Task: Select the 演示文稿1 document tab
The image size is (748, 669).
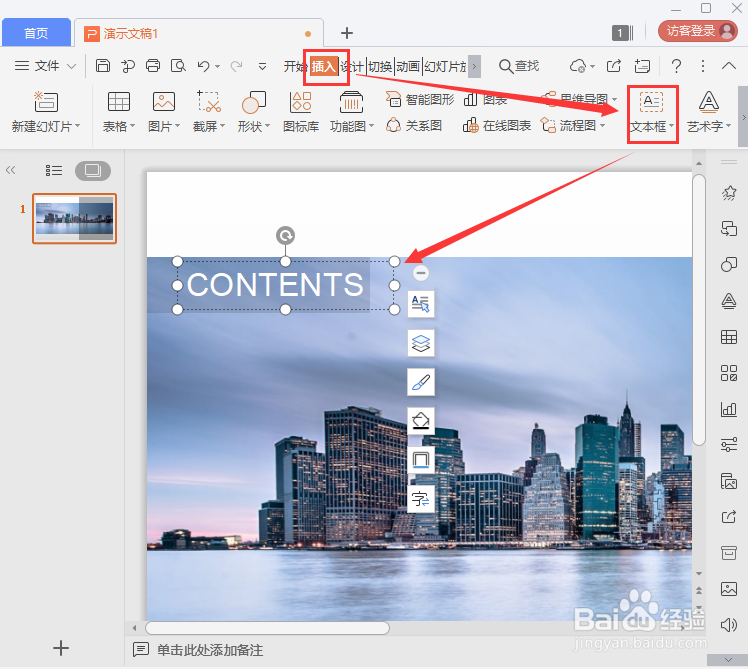Action: pyautogui.click(x=199, y=33)
